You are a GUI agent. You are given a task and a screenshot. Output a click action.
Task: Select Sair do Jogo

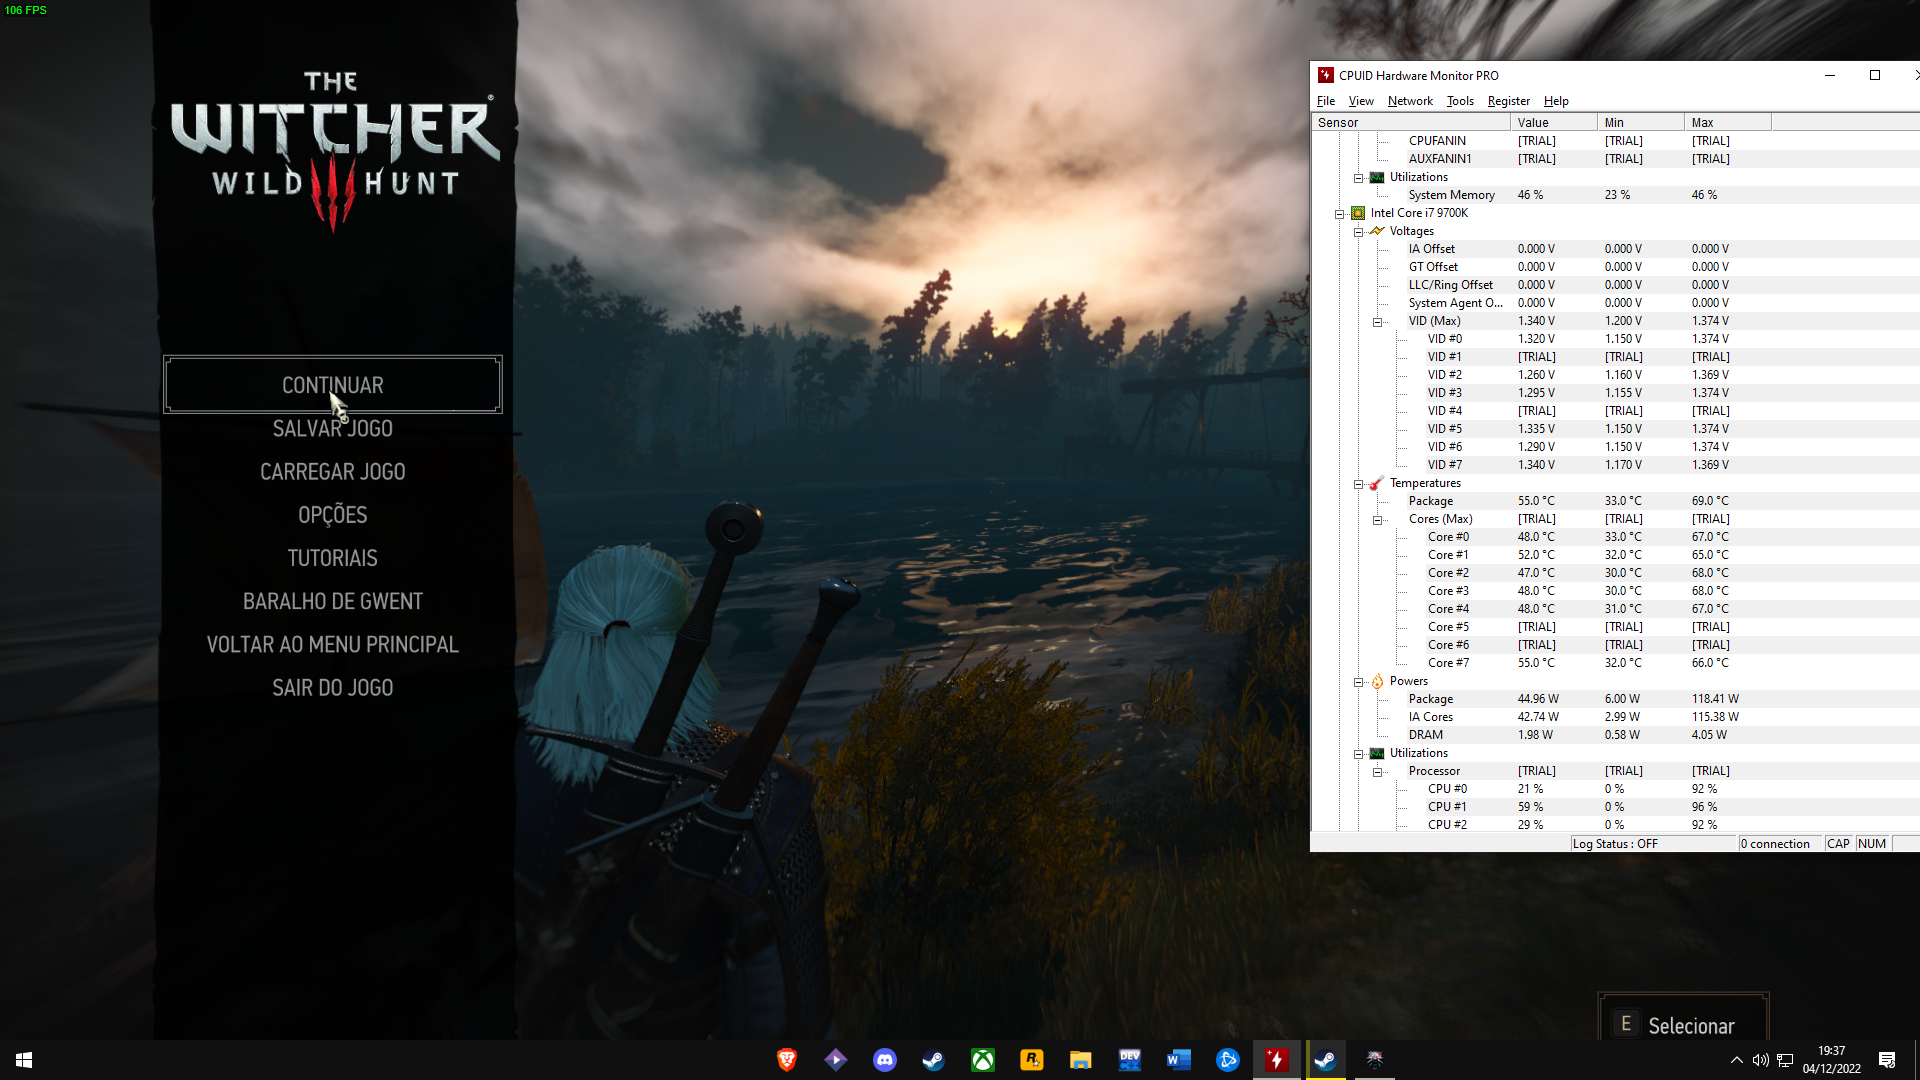pos(333,688)
